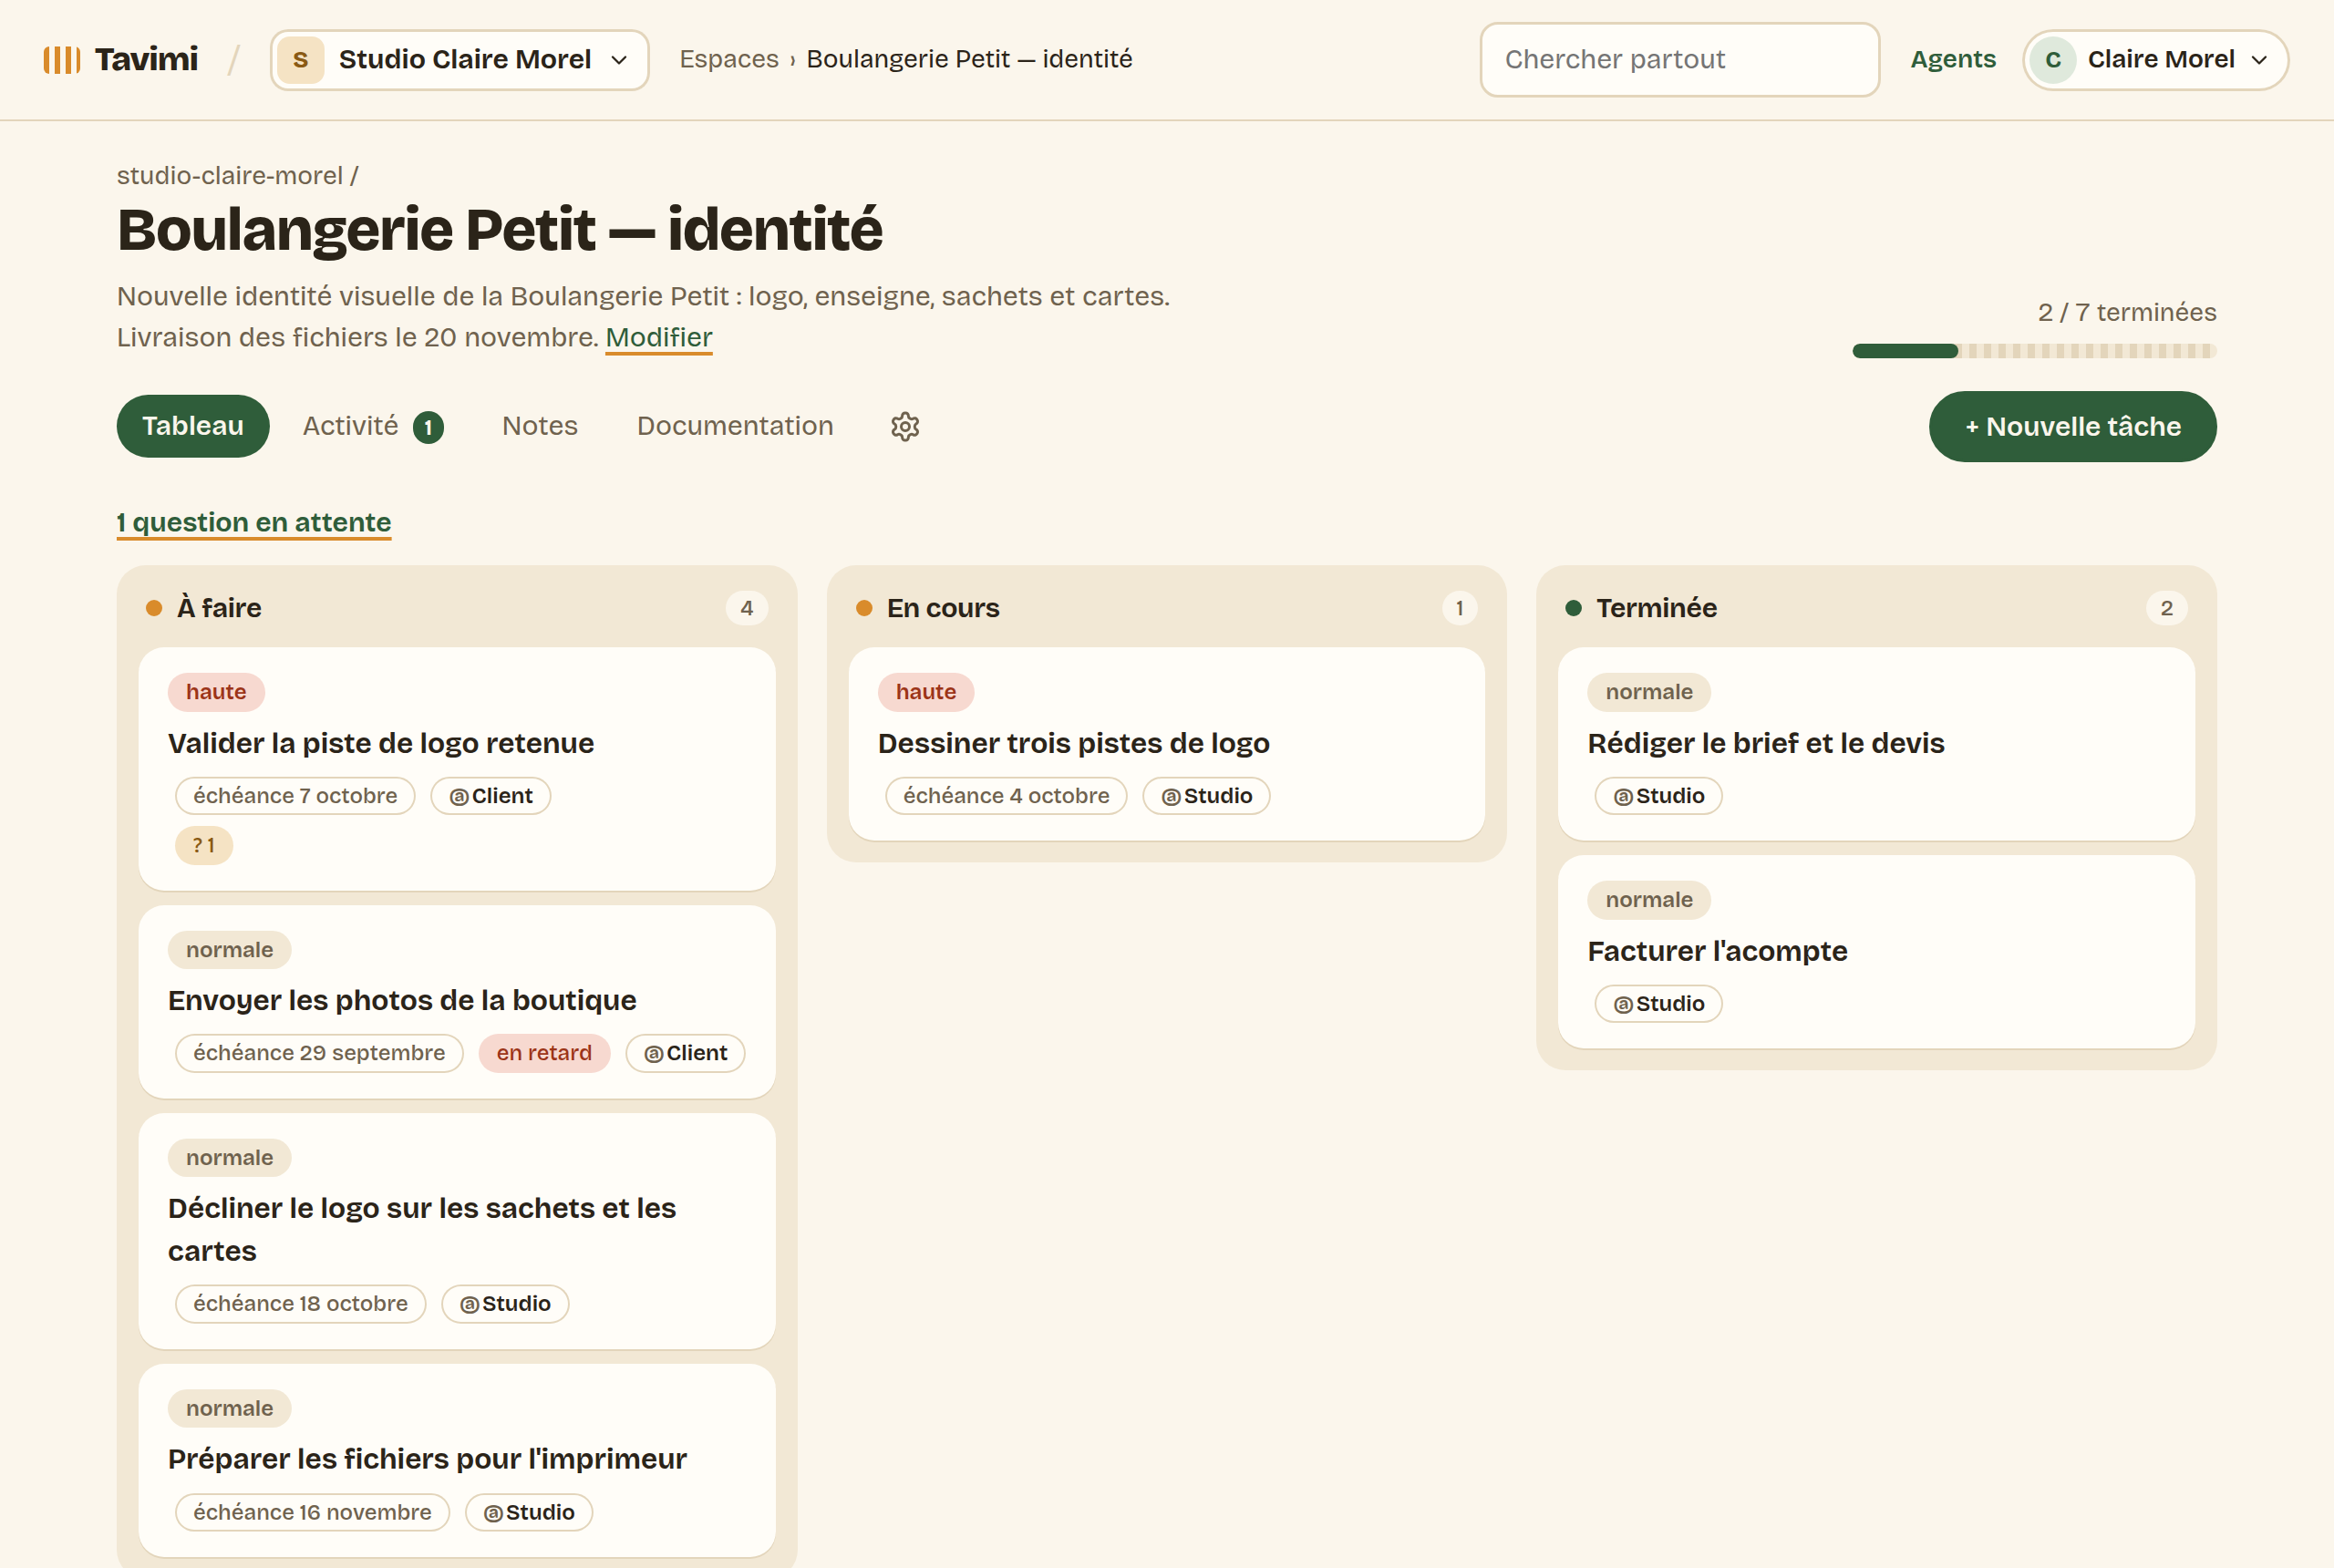The height and width of the screenshot is (1568, 2334).
Task: Open the Facturer l'acompte task
Action: click(x=1876, y=952)
